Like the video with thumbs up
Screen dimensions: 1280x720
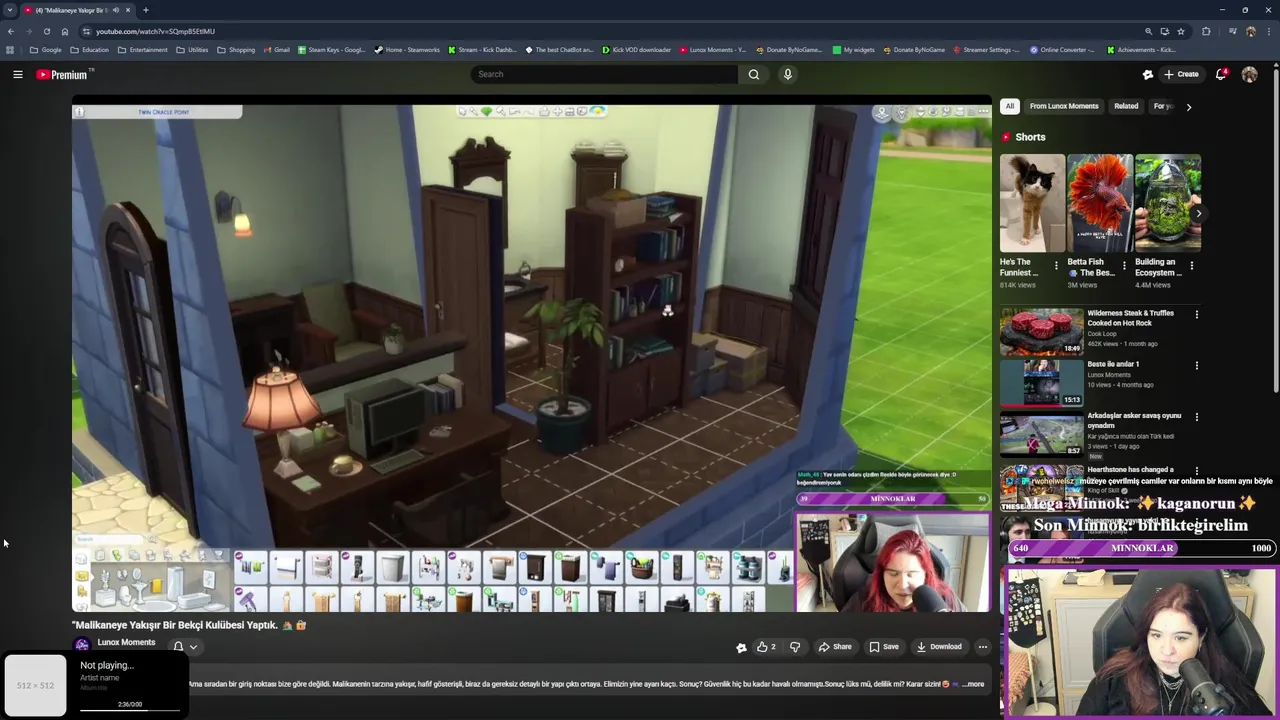[x=766, y=647]
